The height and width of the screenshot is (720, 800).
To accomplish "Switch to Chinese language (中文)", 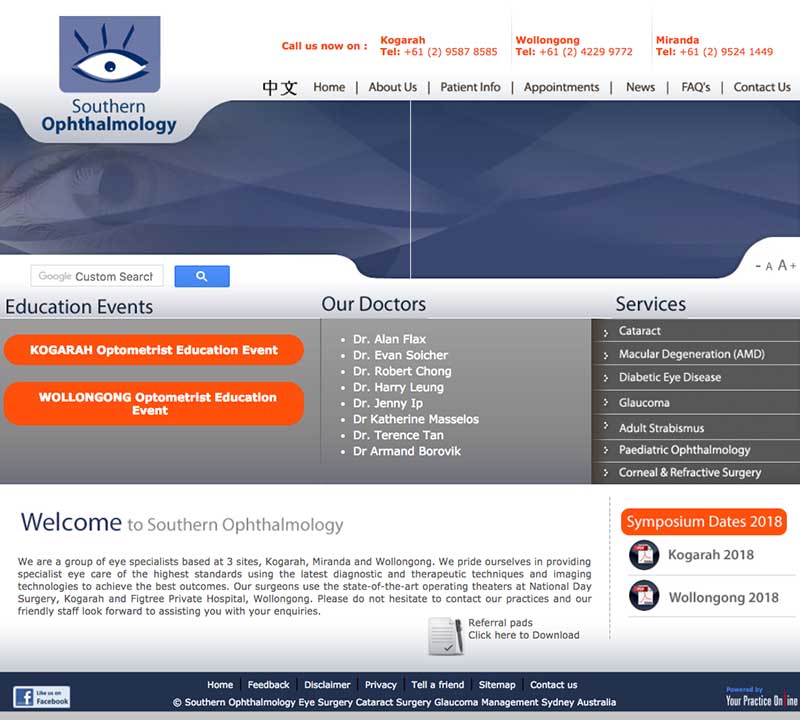I will 280,87.
